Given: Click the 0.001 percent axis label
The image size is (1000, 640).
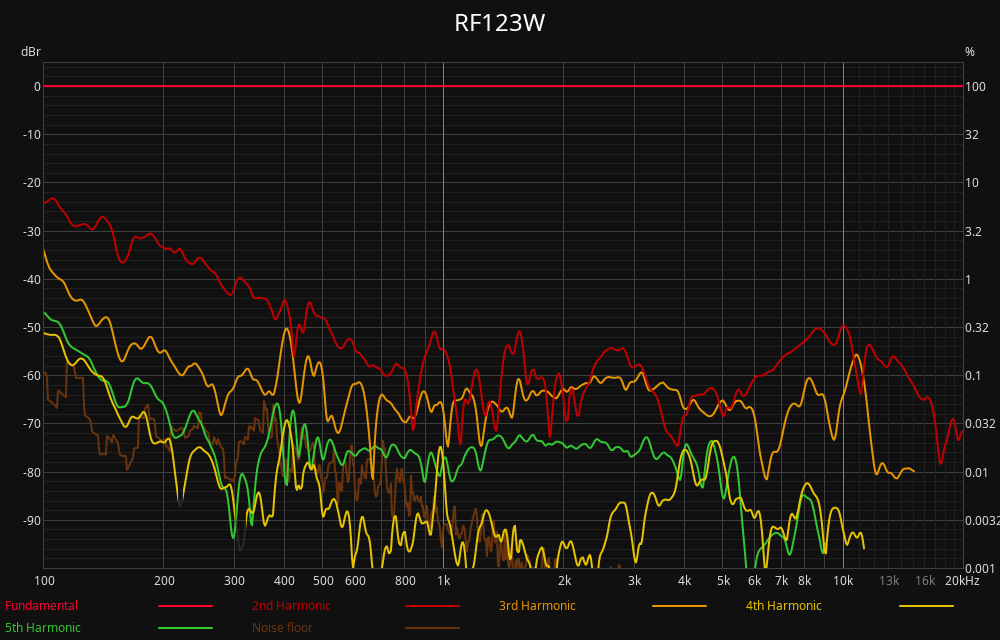Looking at the screenshot, I should pyautogui.click(x=980, y=569).
